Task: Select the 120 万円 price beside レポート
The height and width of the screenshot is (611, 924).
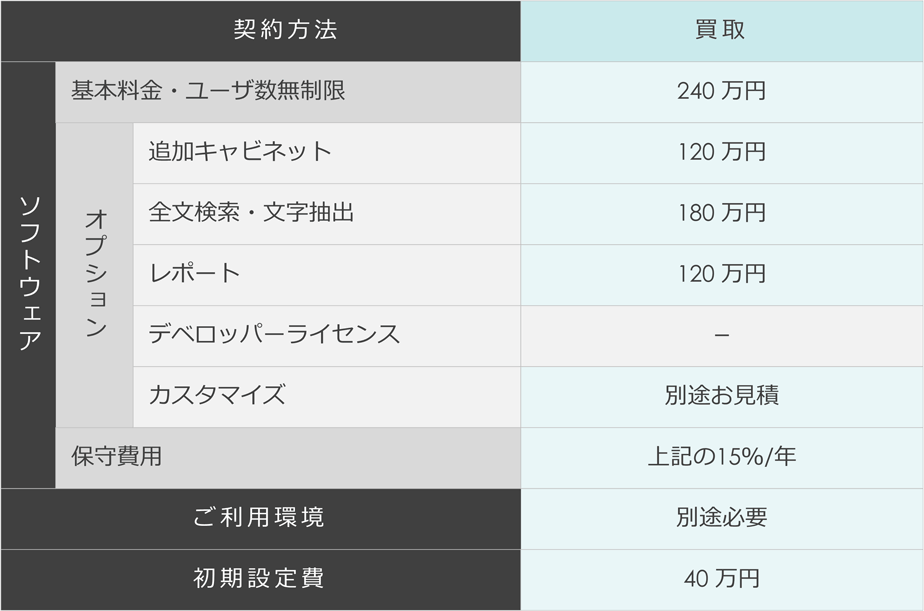Action: click(722, 275)
